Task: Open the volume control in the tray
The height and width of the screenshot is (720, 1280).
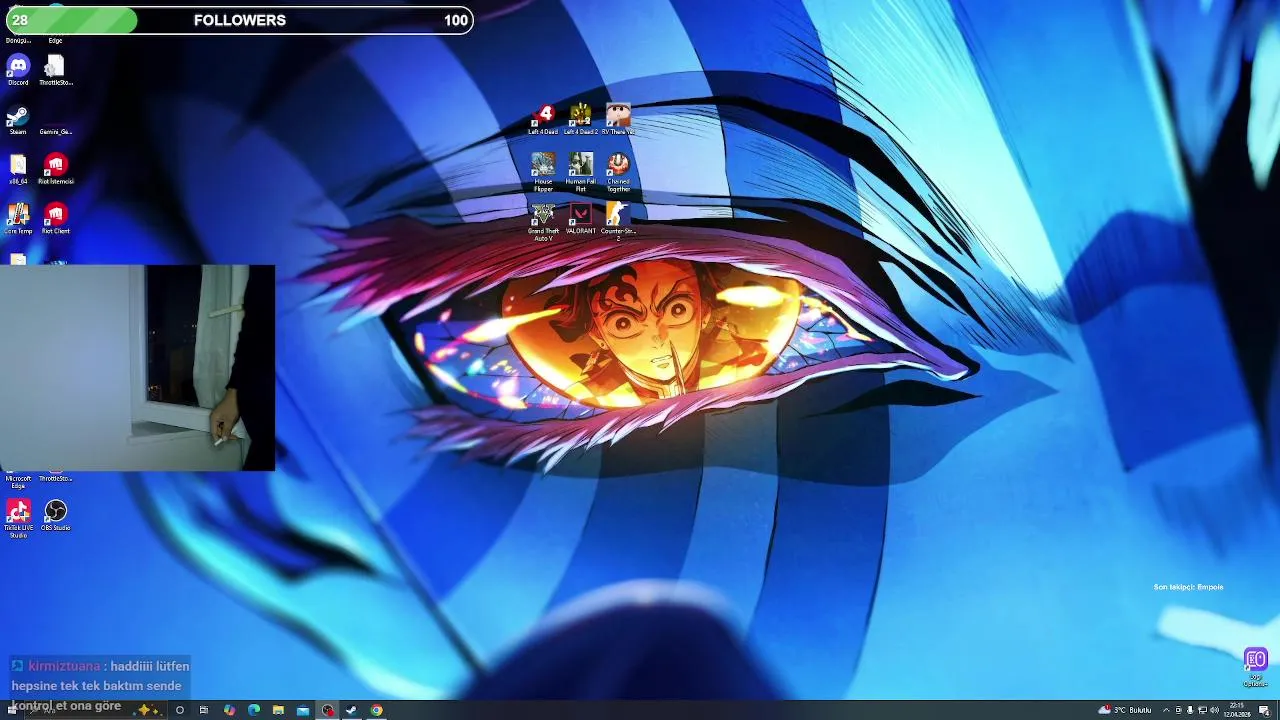Action: coord(1214,710)
